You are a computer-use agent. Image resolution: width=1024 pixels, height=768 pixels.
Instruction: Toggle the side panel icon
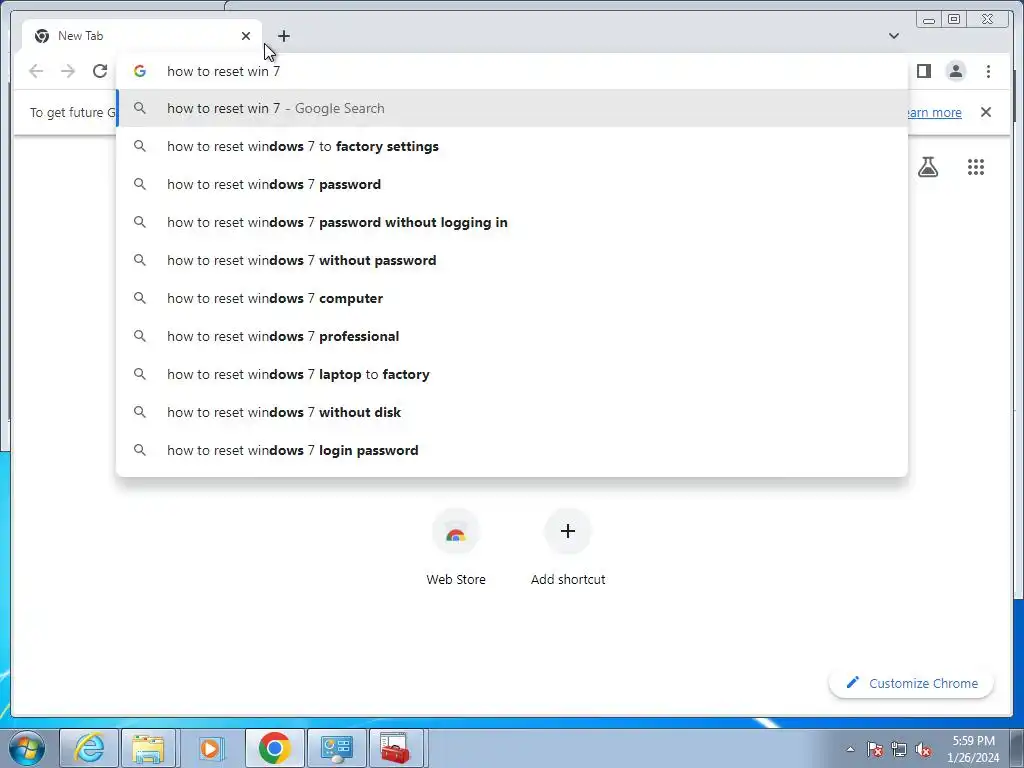[923, 71]
